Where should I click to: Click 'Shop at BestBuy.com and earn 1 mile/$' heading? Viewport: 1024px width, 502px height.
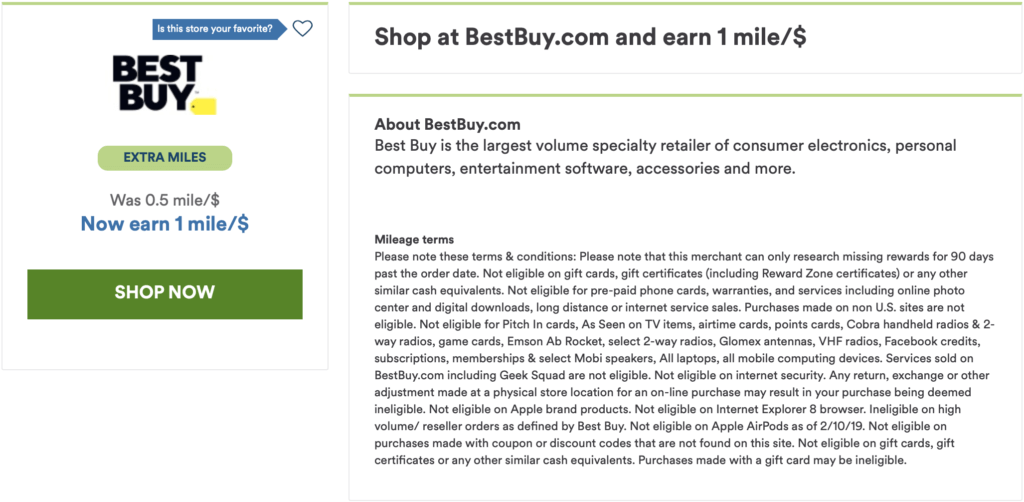(x=590, y=37)
